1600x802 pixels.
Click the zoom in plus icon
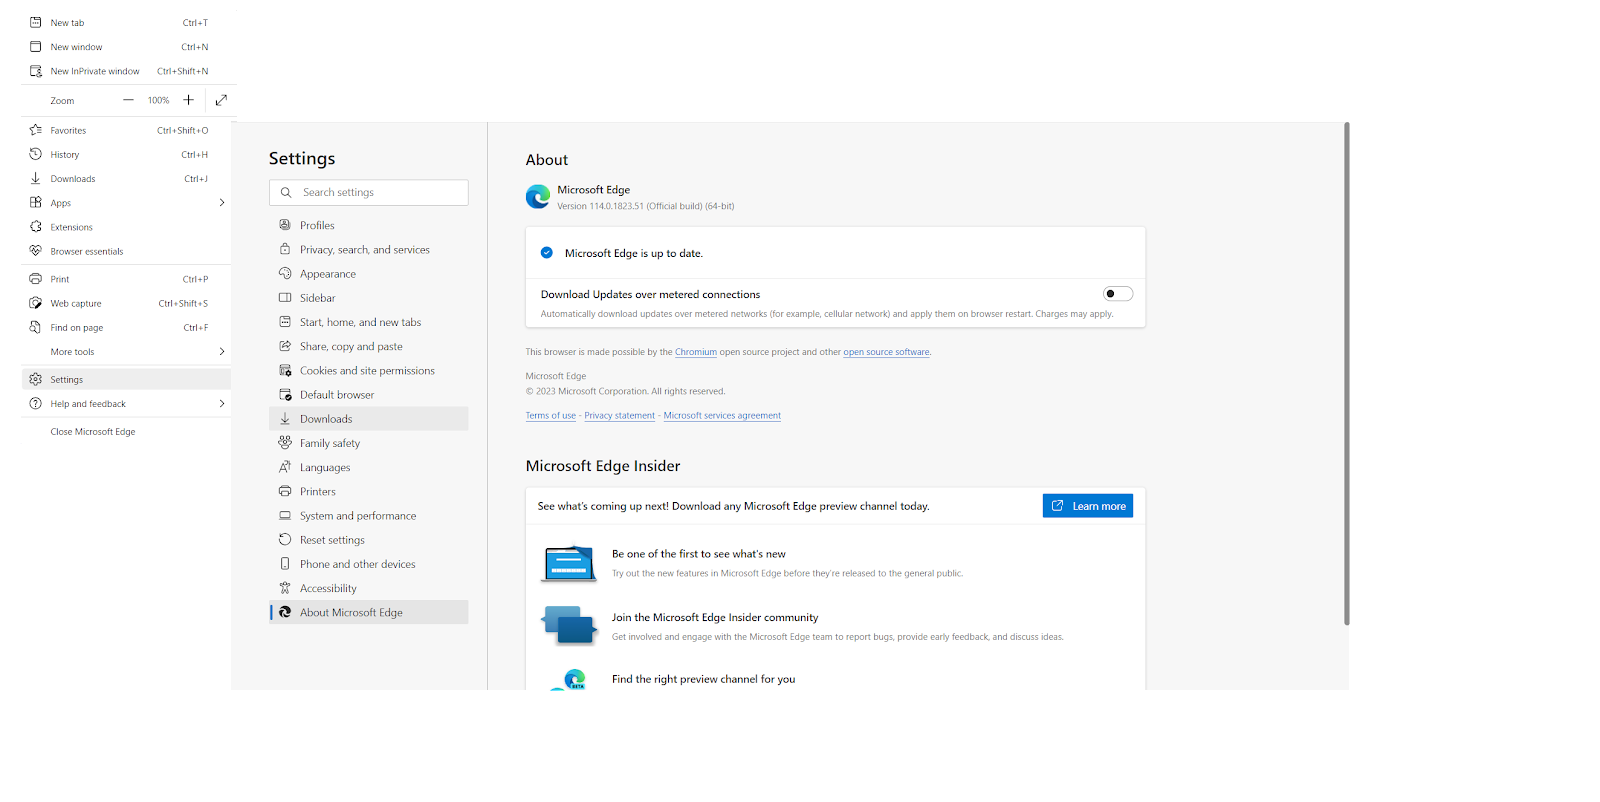coord(188,100)
